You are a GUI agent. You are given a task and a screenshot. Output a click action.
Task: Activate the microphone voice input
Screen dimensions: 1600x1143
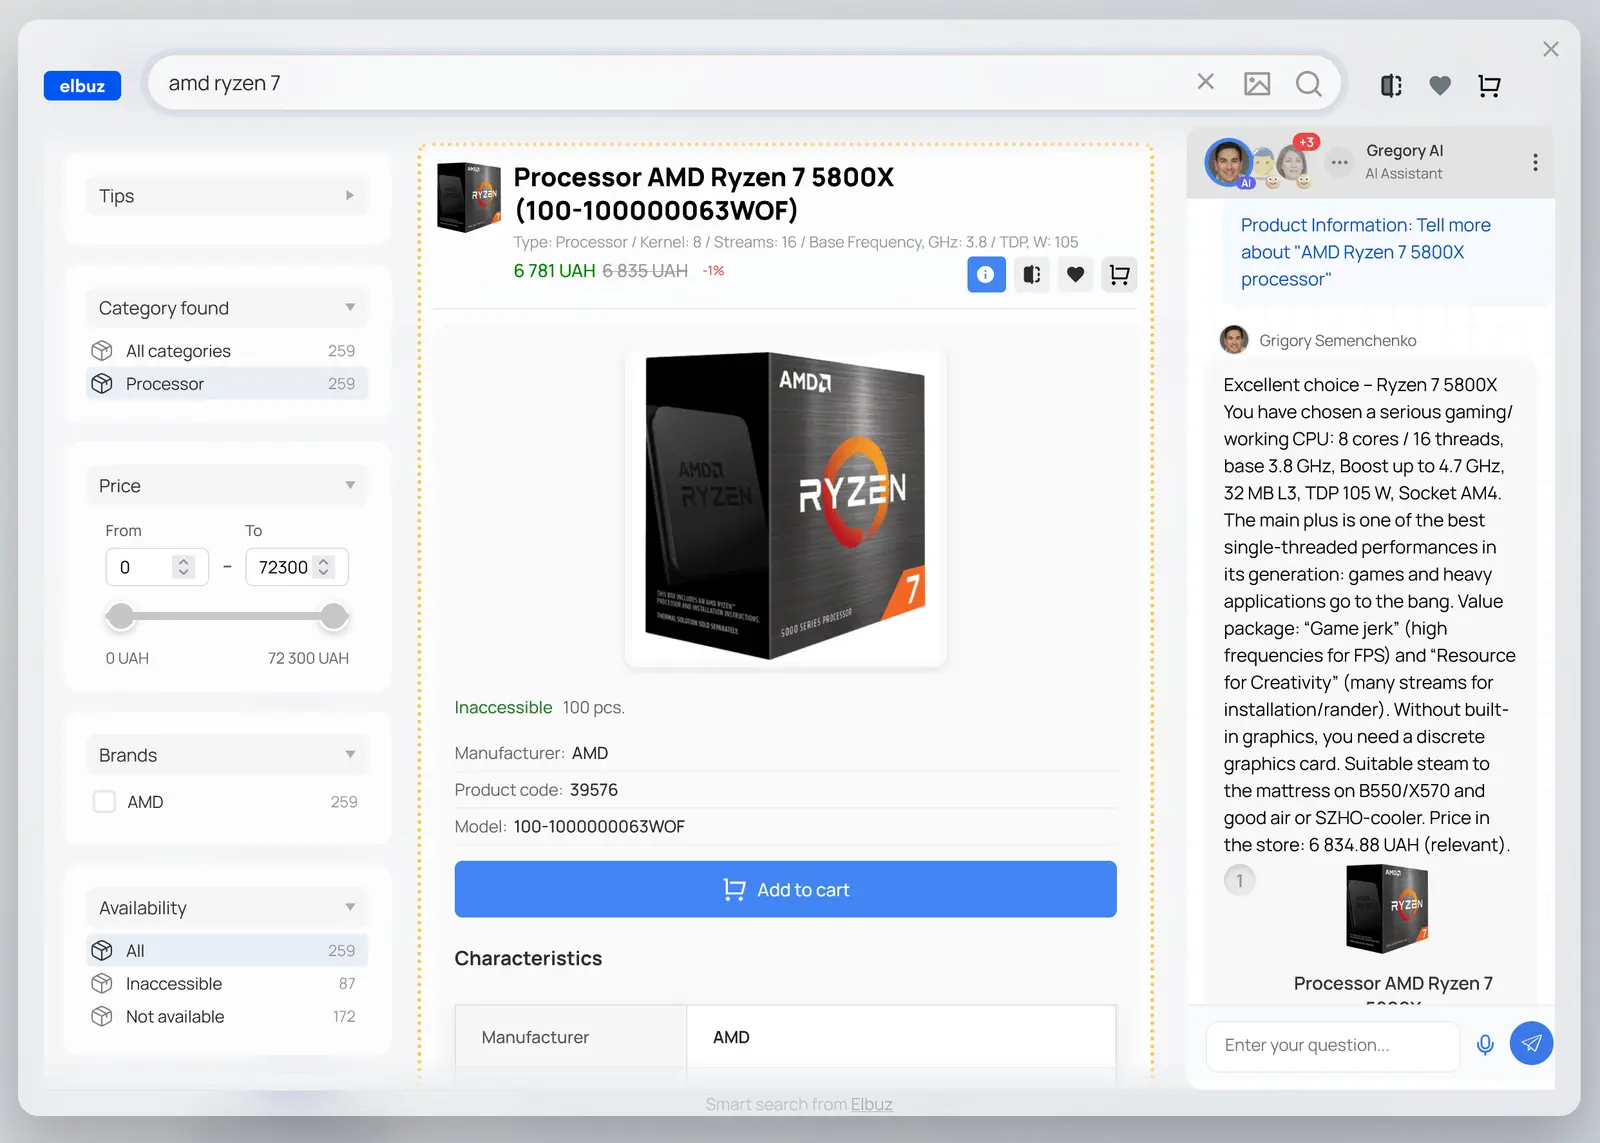[1485, 1045]
